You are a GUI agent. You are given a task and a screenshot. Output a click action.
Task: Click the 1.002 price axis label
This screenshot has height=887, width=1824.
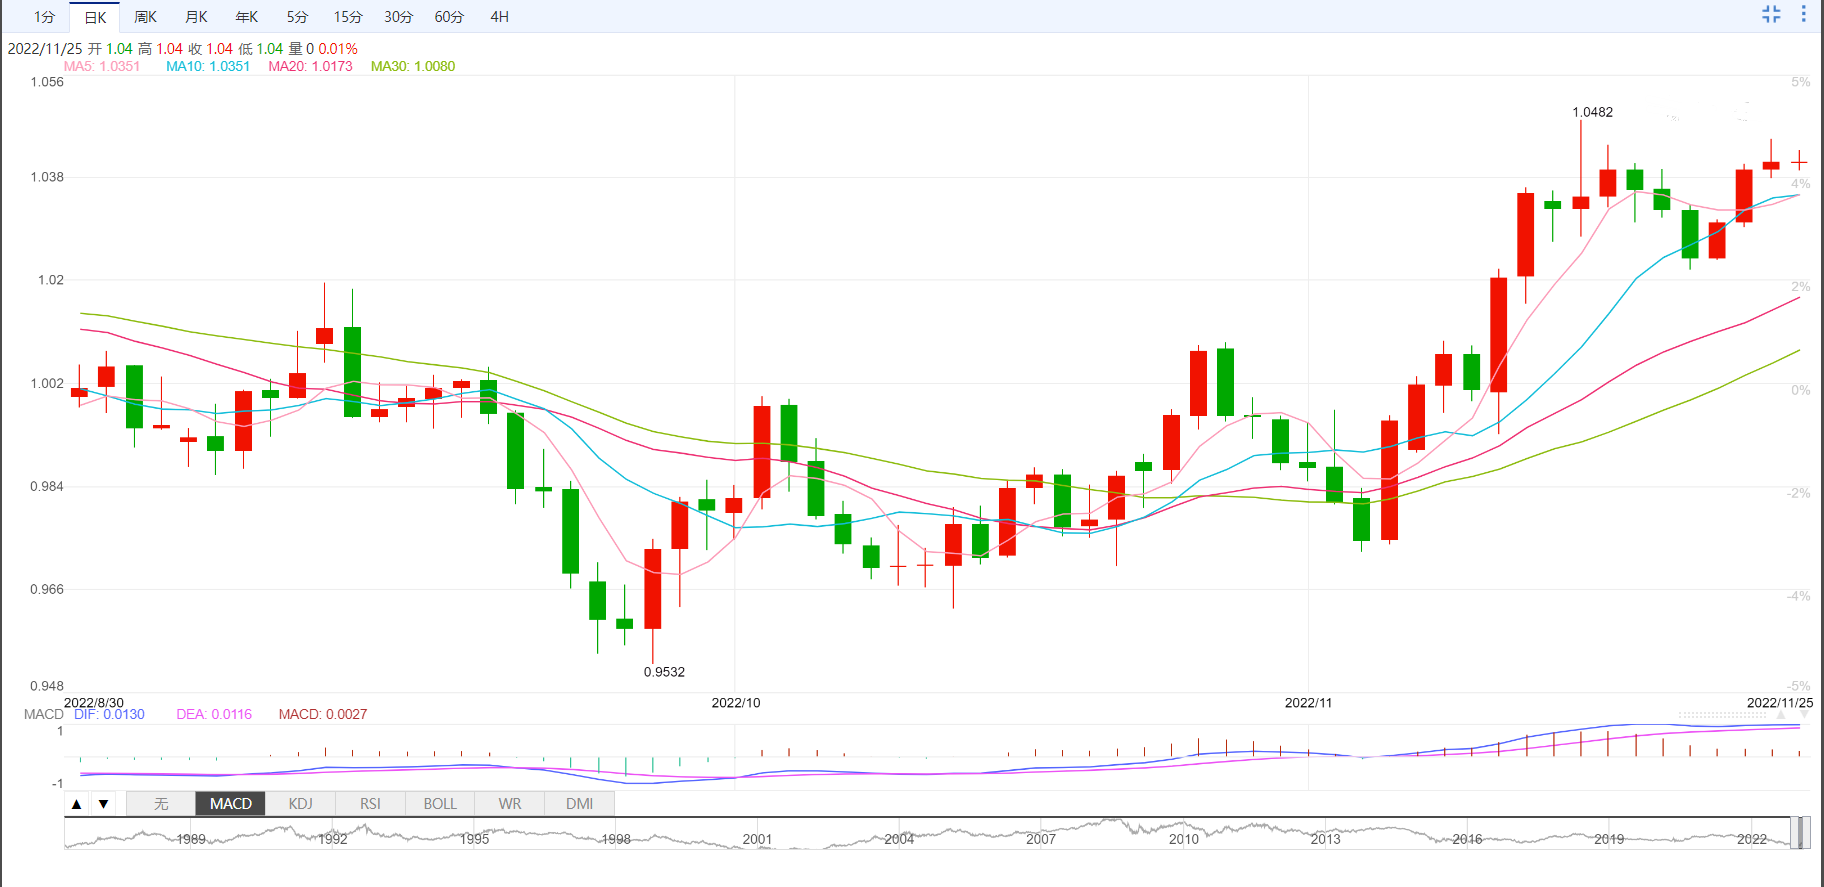pos(47,383)
